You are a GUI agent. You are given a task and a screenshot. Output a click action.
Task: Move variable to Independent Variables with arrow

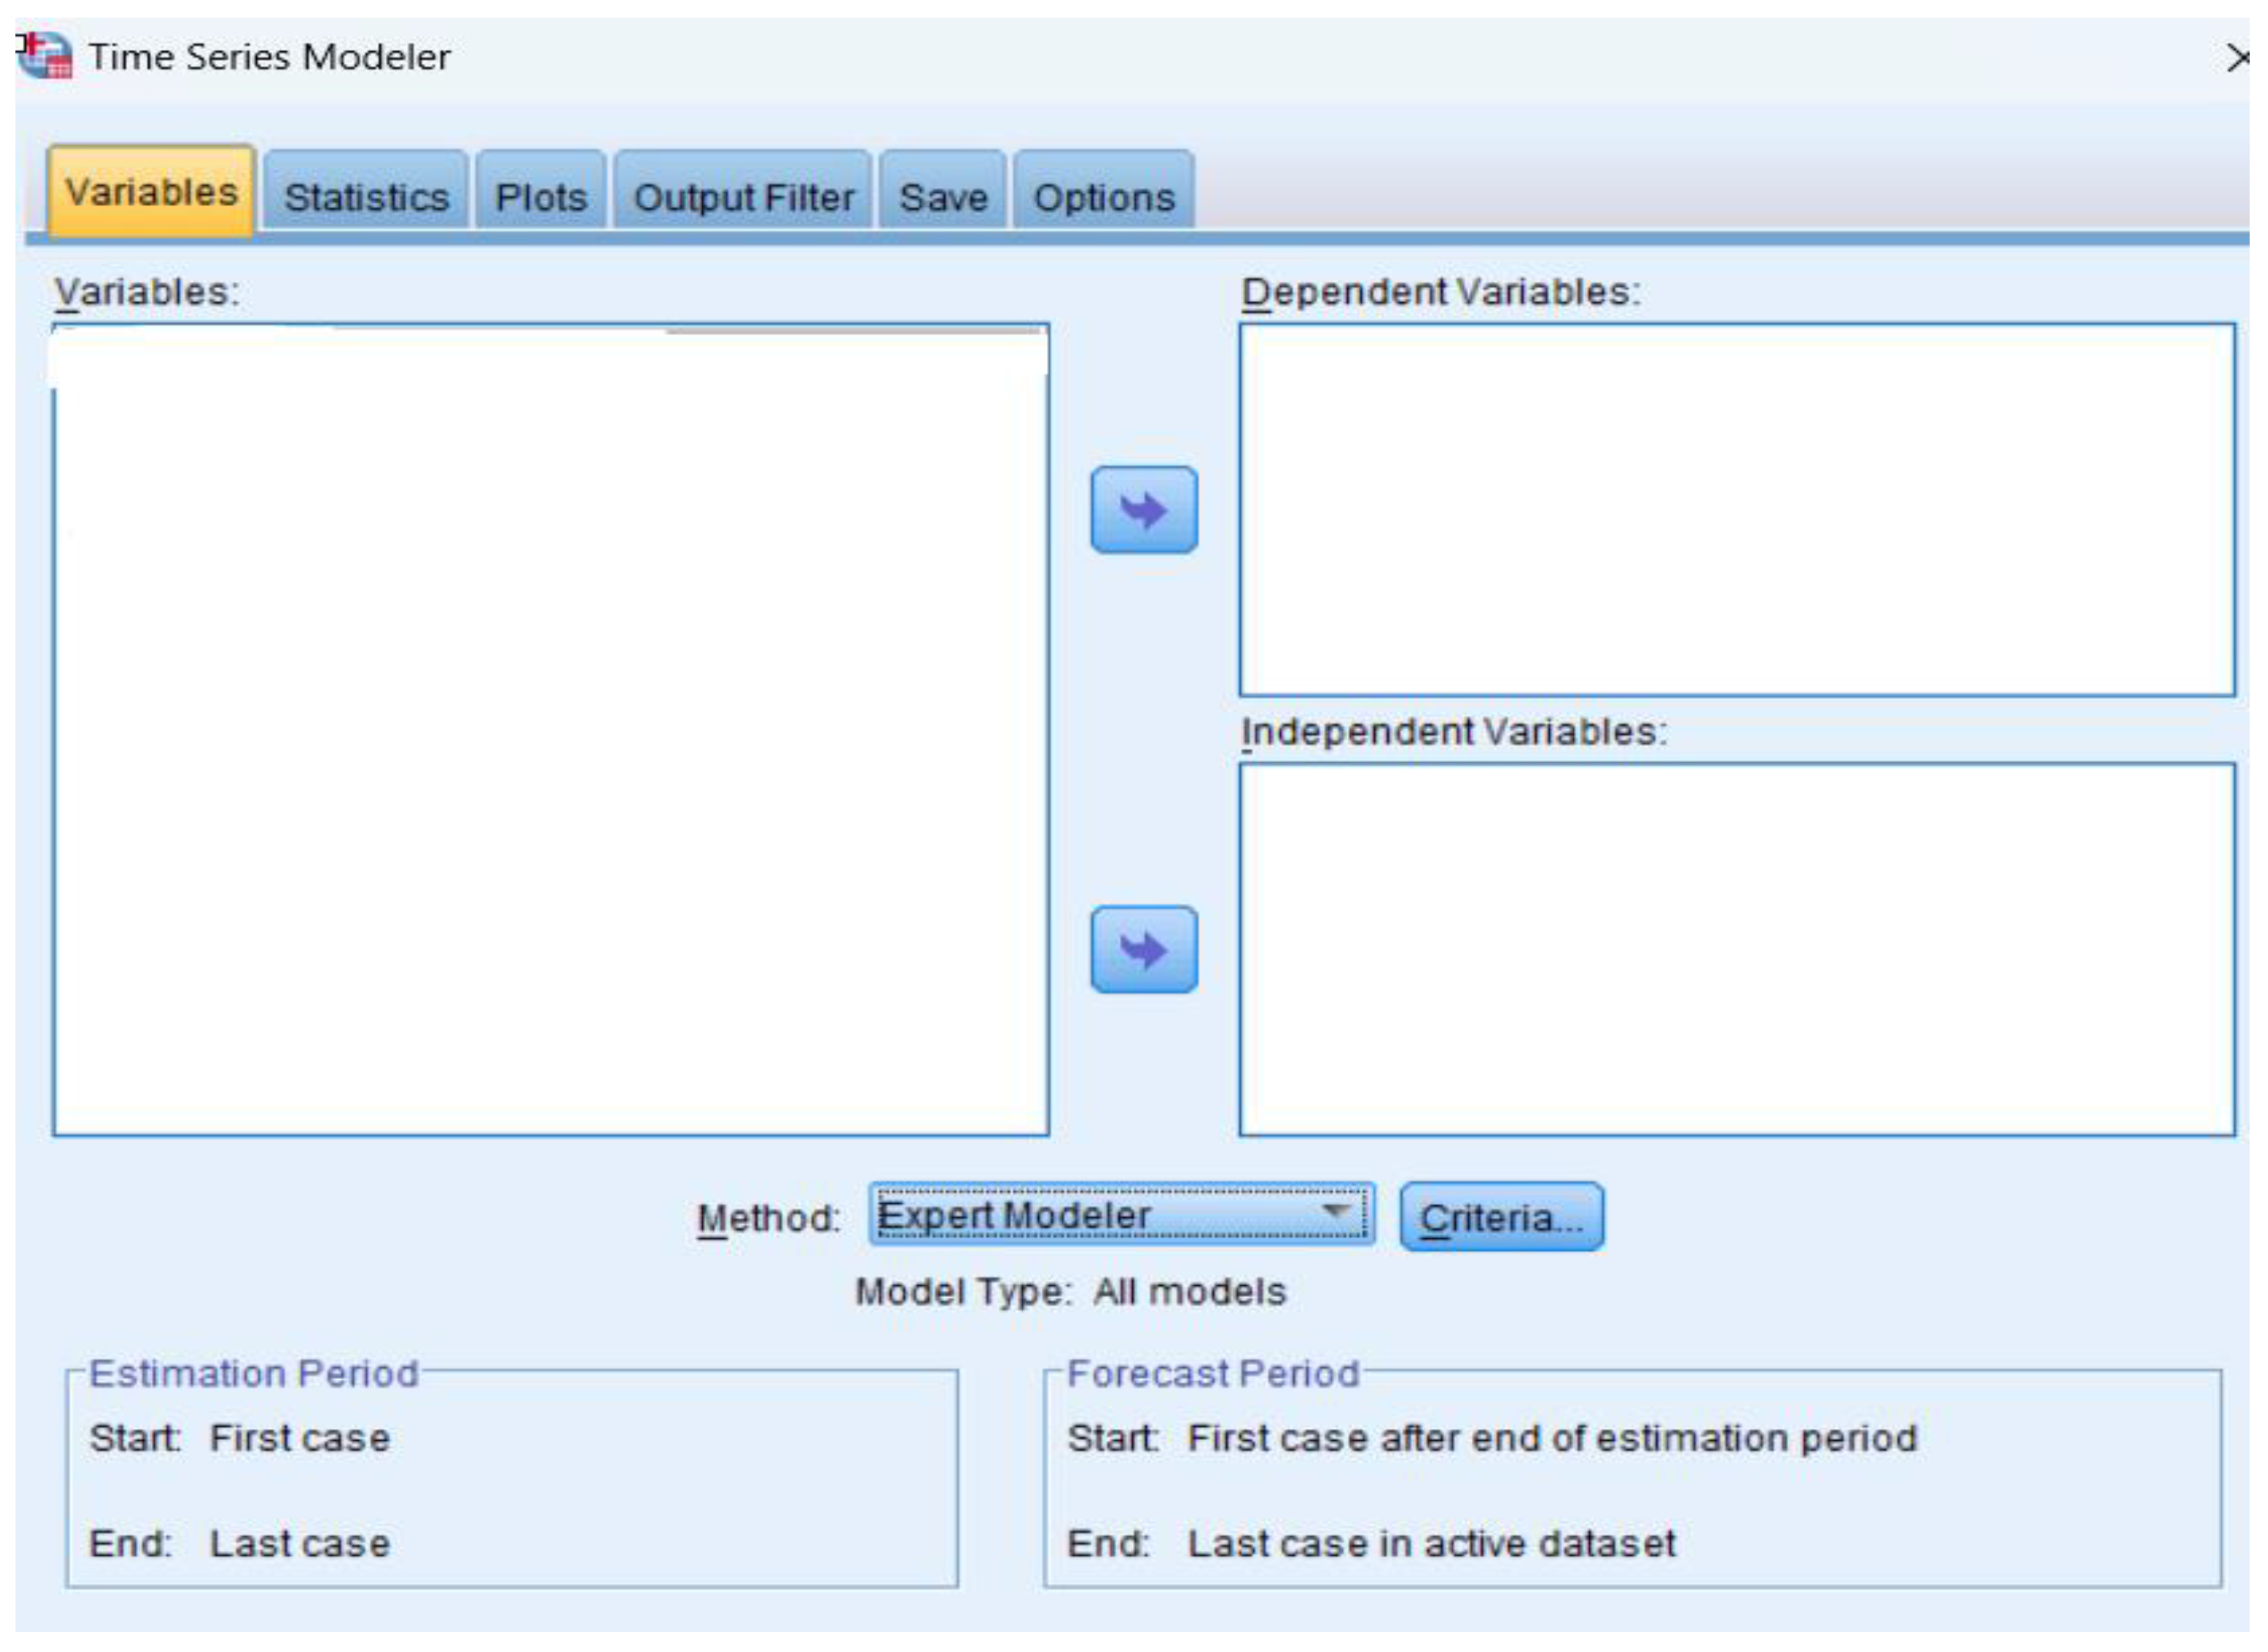coord(1143,950)
